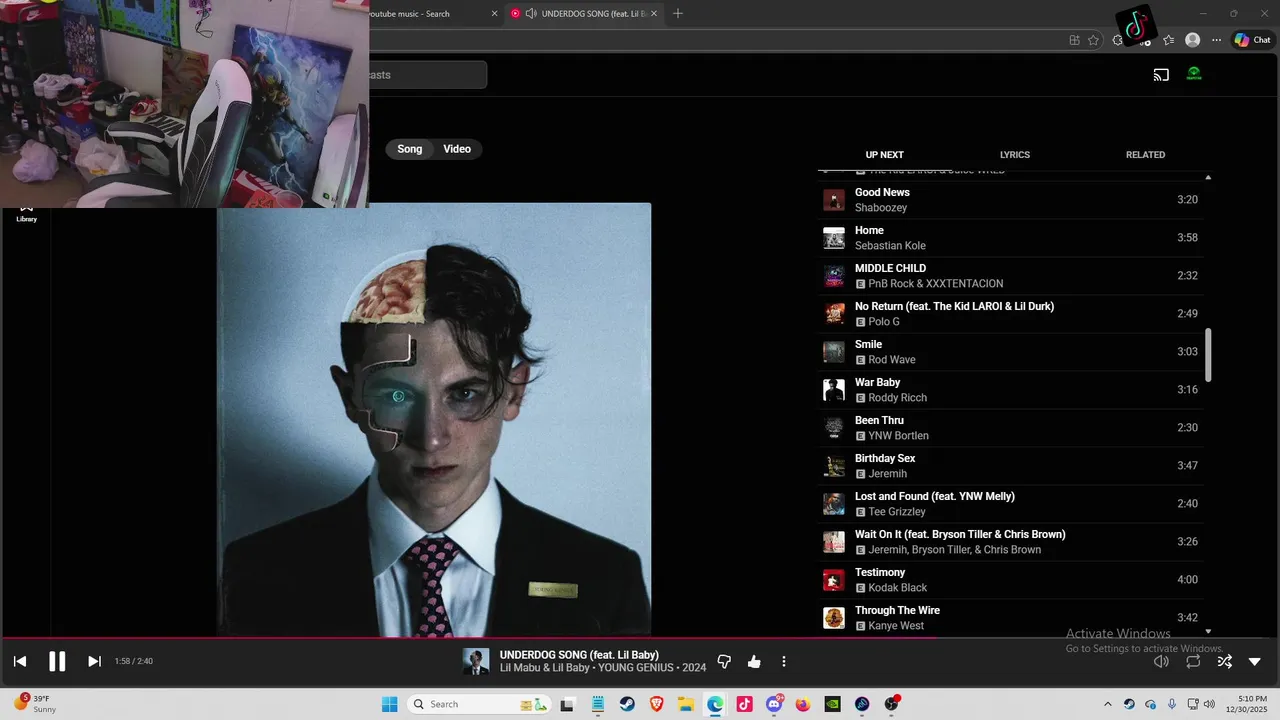The height and width of the screenshot is (720, 1280).
Task: Open the RELATED tab
Action: pyautogui.click(x=1145, y=155)
